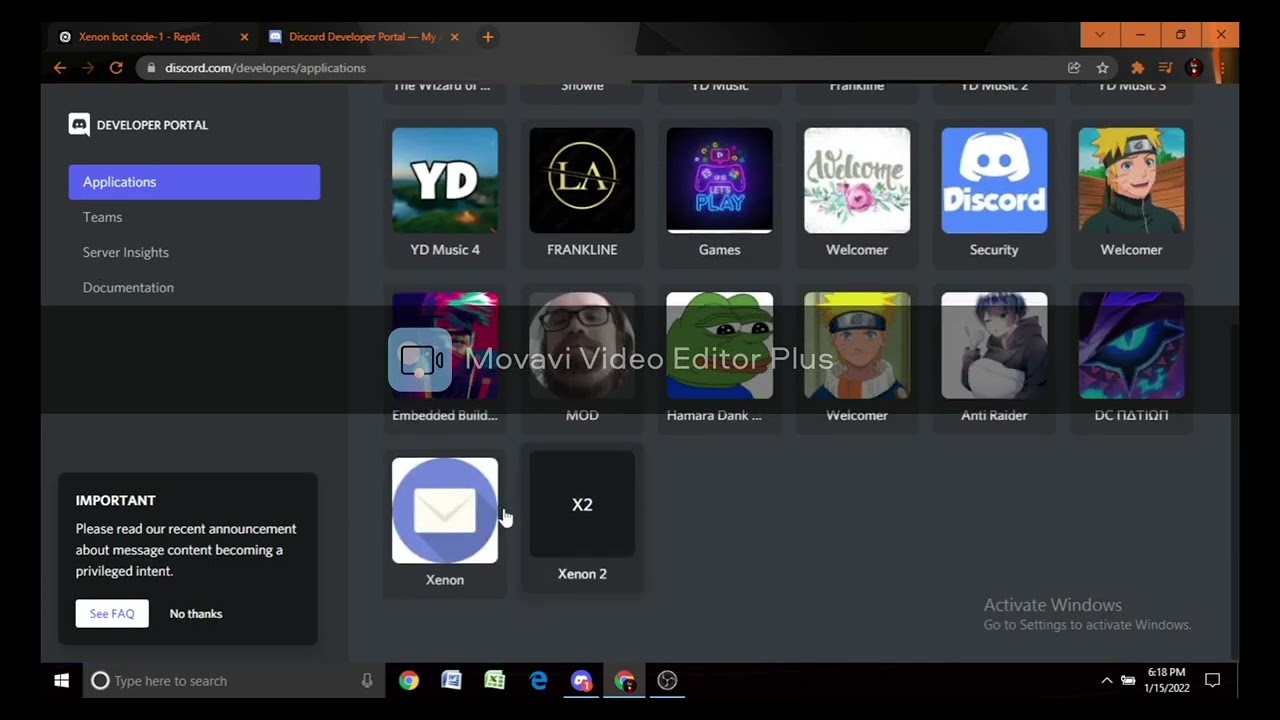Click the address bar URL field
This screenshot has width=1280, height=720.
point(600,68)
